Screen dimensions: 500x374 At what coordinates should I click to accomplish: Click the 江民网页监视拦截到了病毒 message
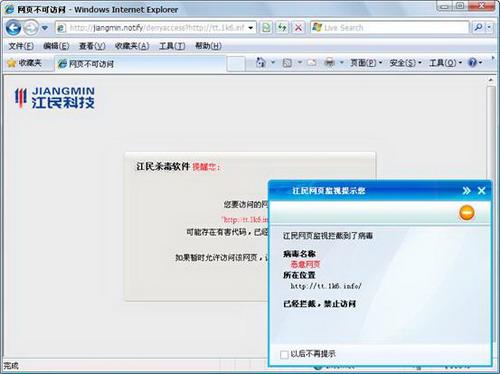click(x=328, y=236)
